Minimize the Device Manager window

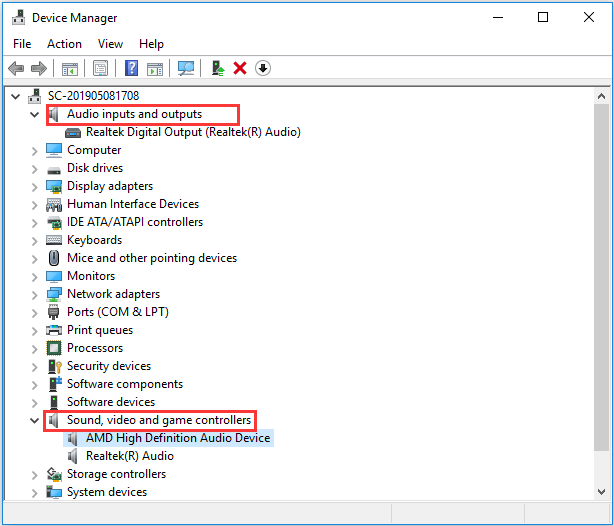point(498,18)
